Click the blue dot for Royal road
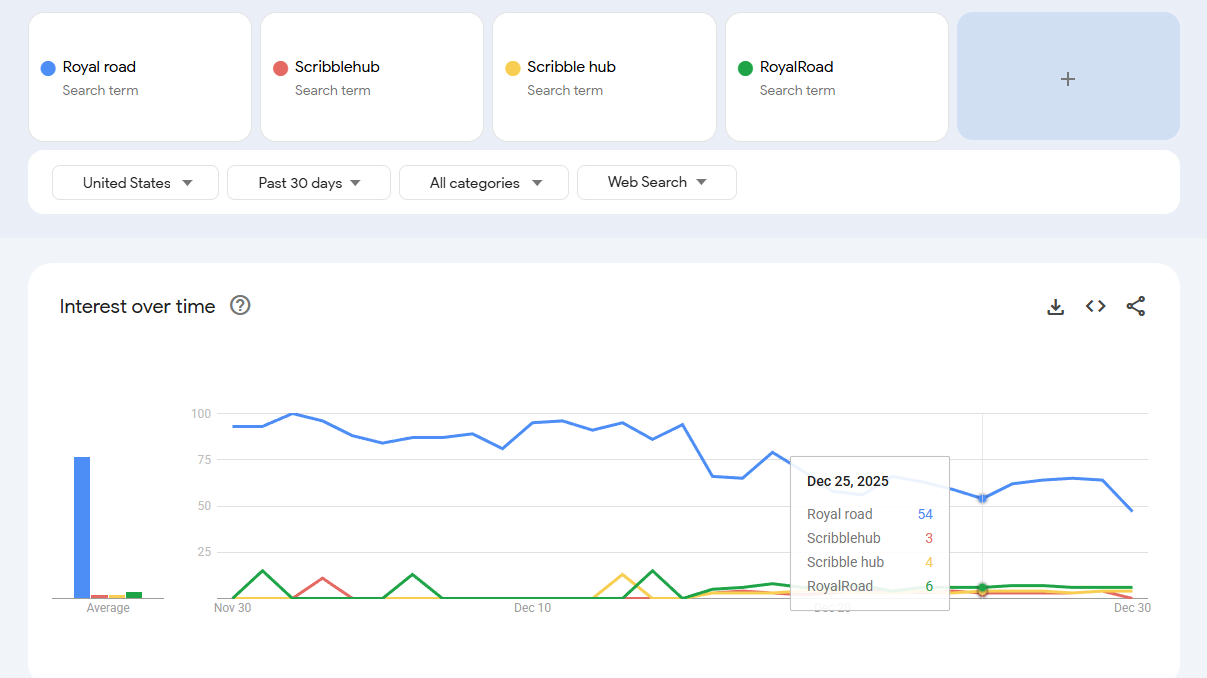Viewport: 1207px width, 678px height. click(48, 68)
